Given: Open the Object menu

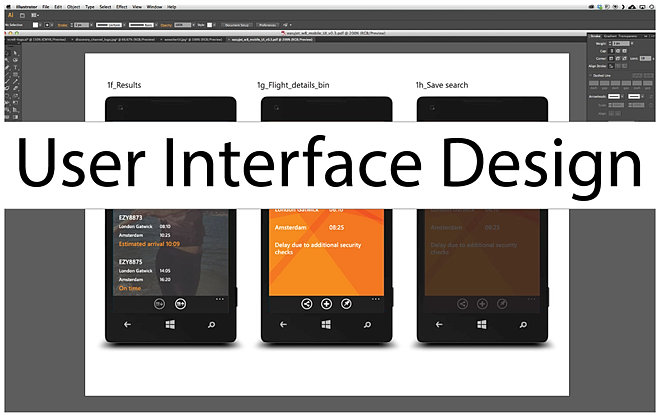Looking at the screenshot, I should tap(74, 7).
